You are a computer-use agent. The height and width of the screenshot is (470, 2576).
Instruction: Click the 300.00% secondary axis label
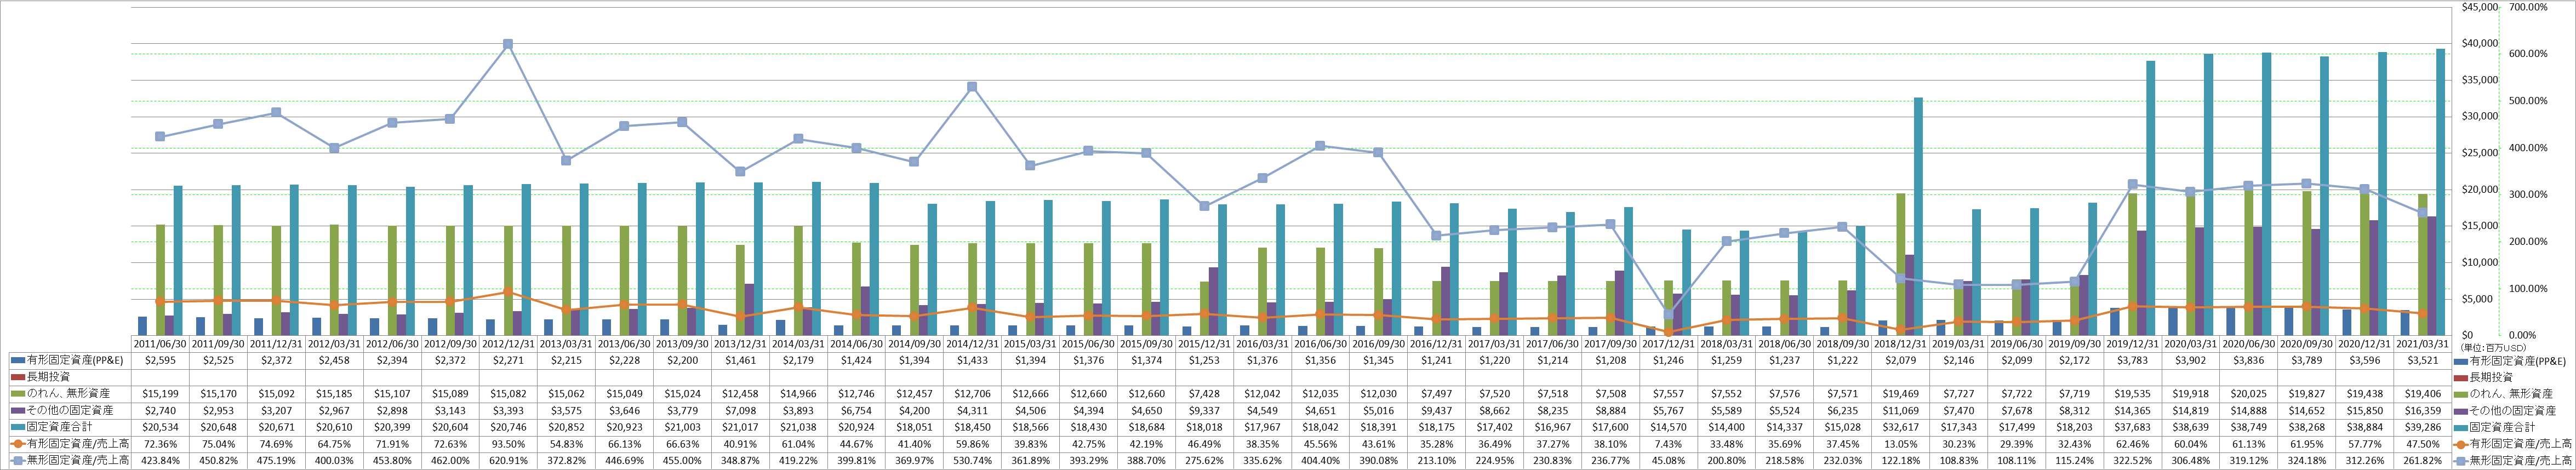click(x=2529, y=194)
